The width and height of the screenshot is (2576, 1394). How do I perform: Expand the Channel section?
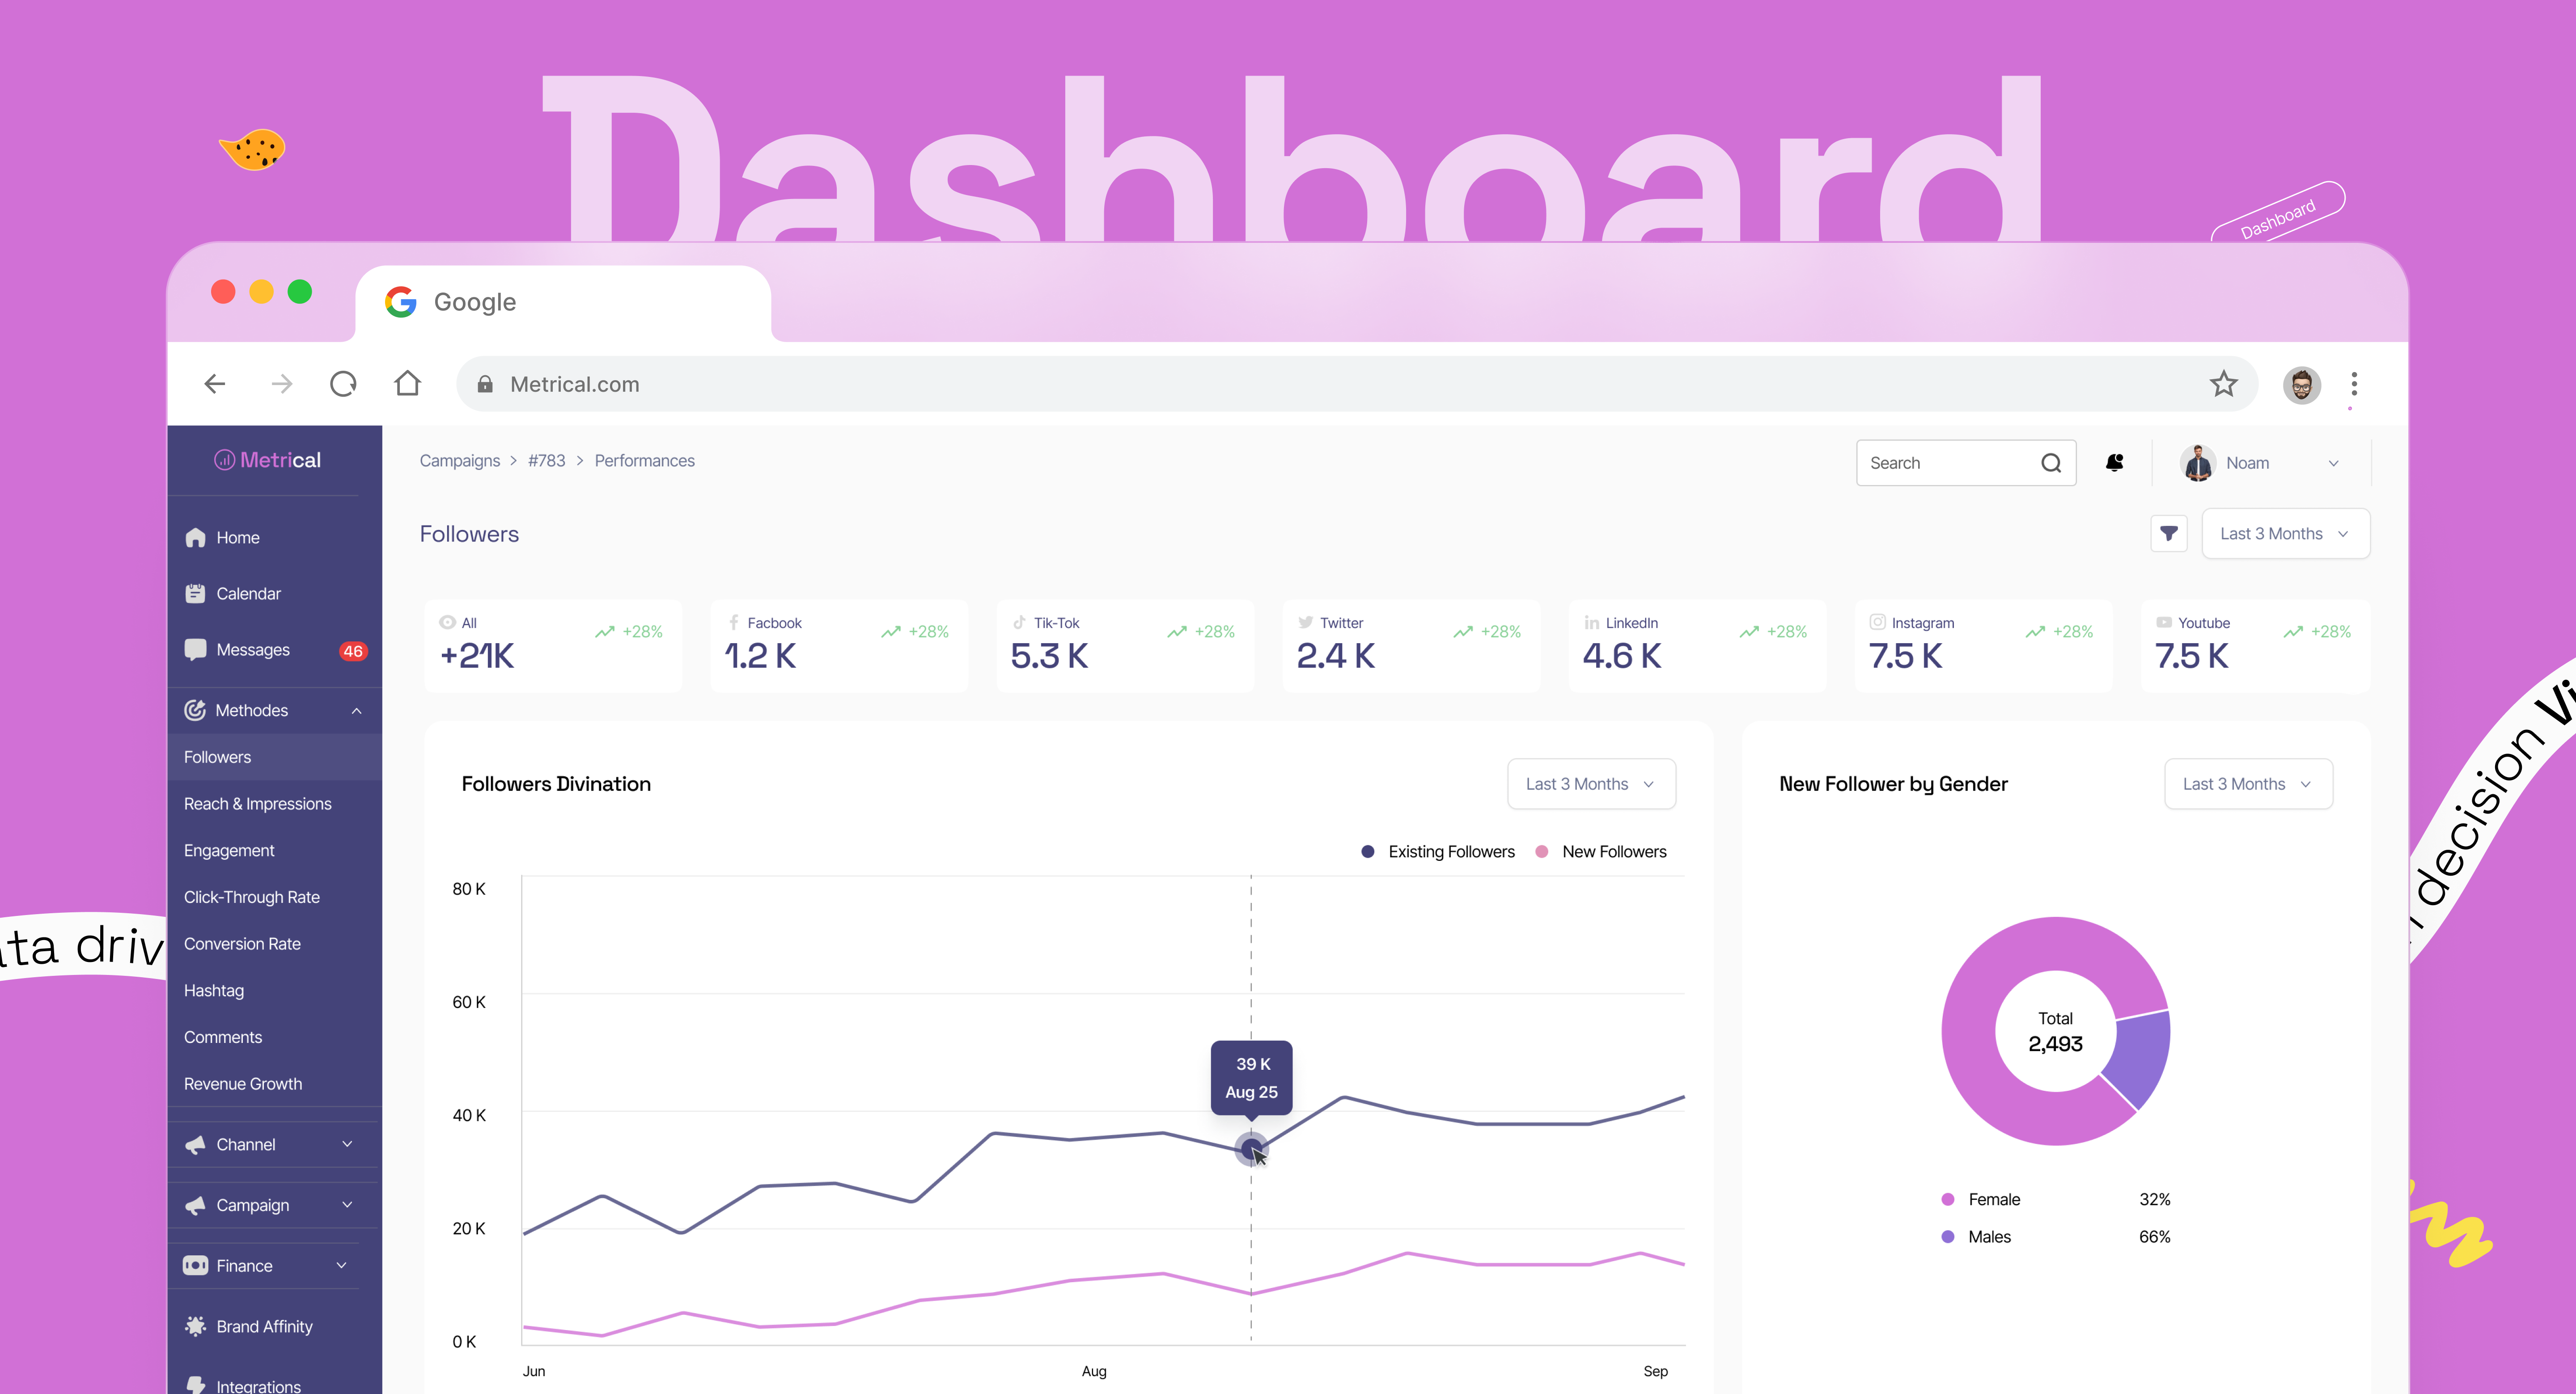click(347, 1144)
